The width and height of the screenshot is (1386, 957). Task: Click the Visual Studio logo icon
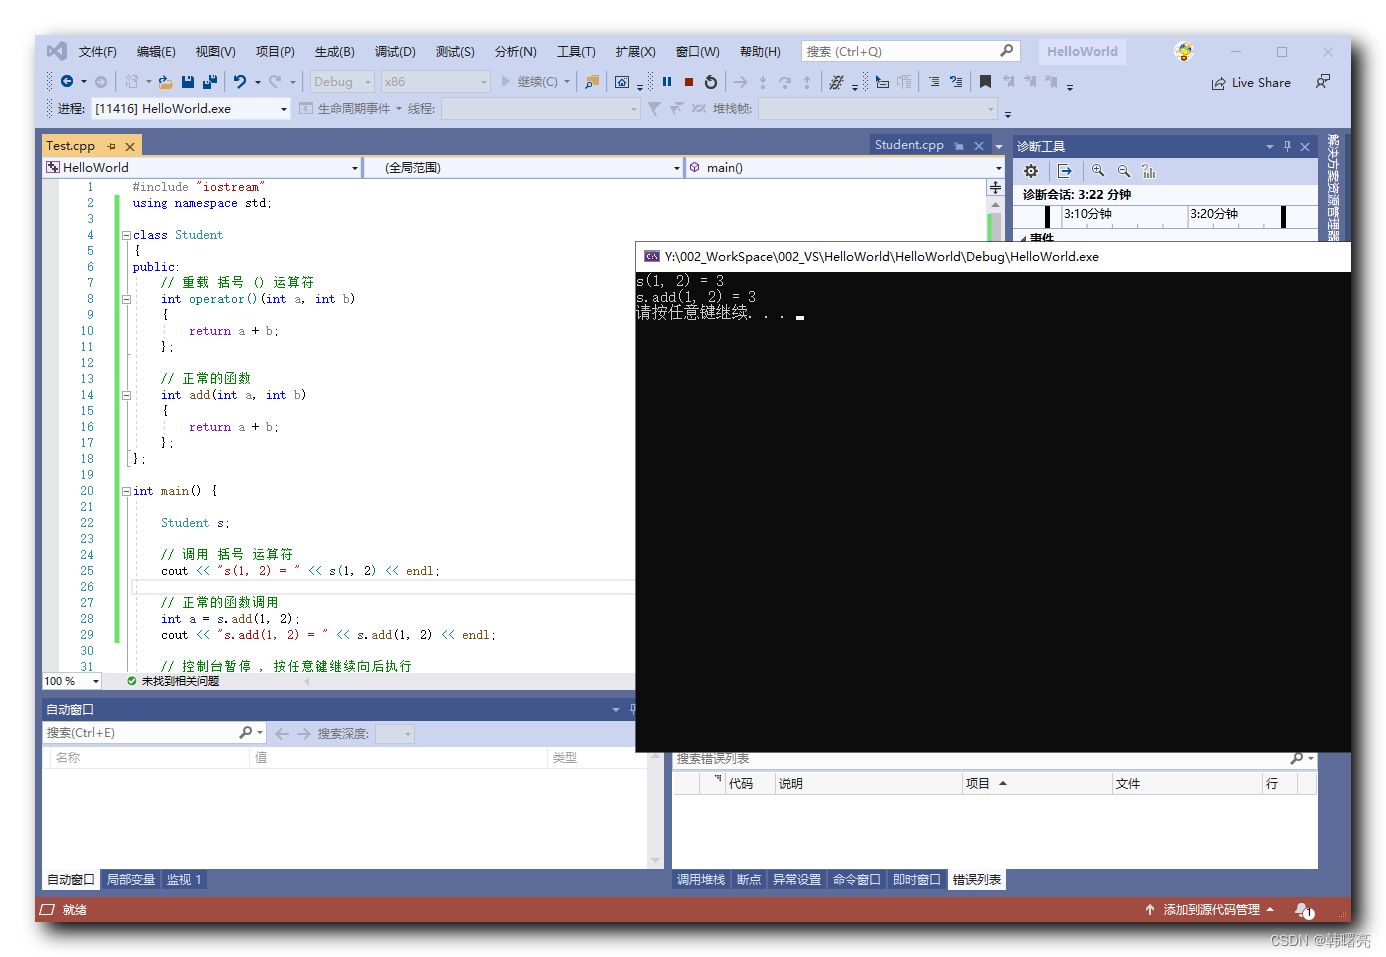tap(57, 51)
